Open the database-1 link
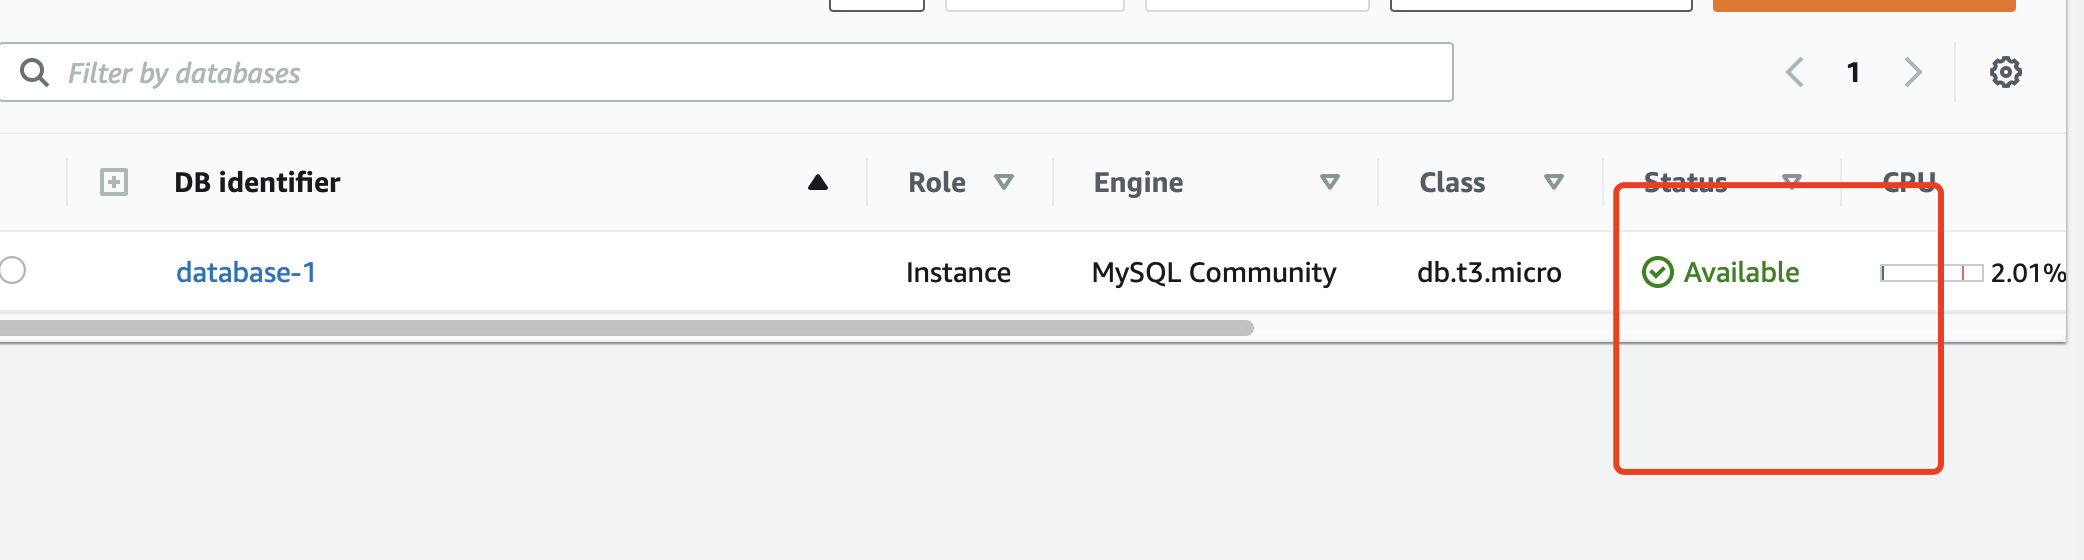 coord(246,272)
